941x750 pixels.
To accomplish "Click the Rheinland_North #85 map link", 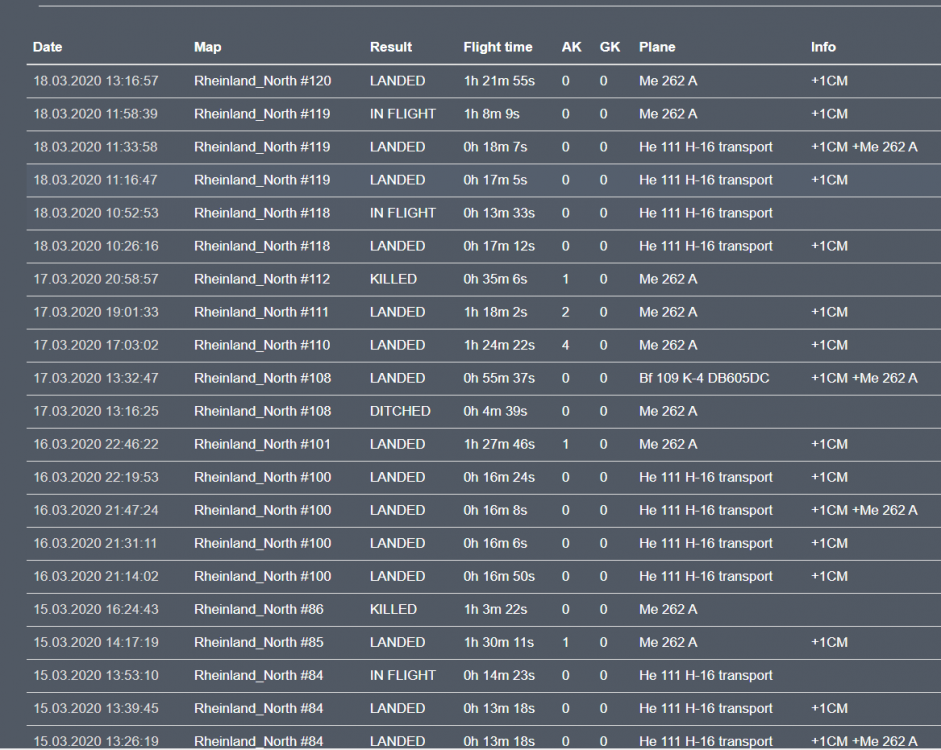I will point(258,642).
